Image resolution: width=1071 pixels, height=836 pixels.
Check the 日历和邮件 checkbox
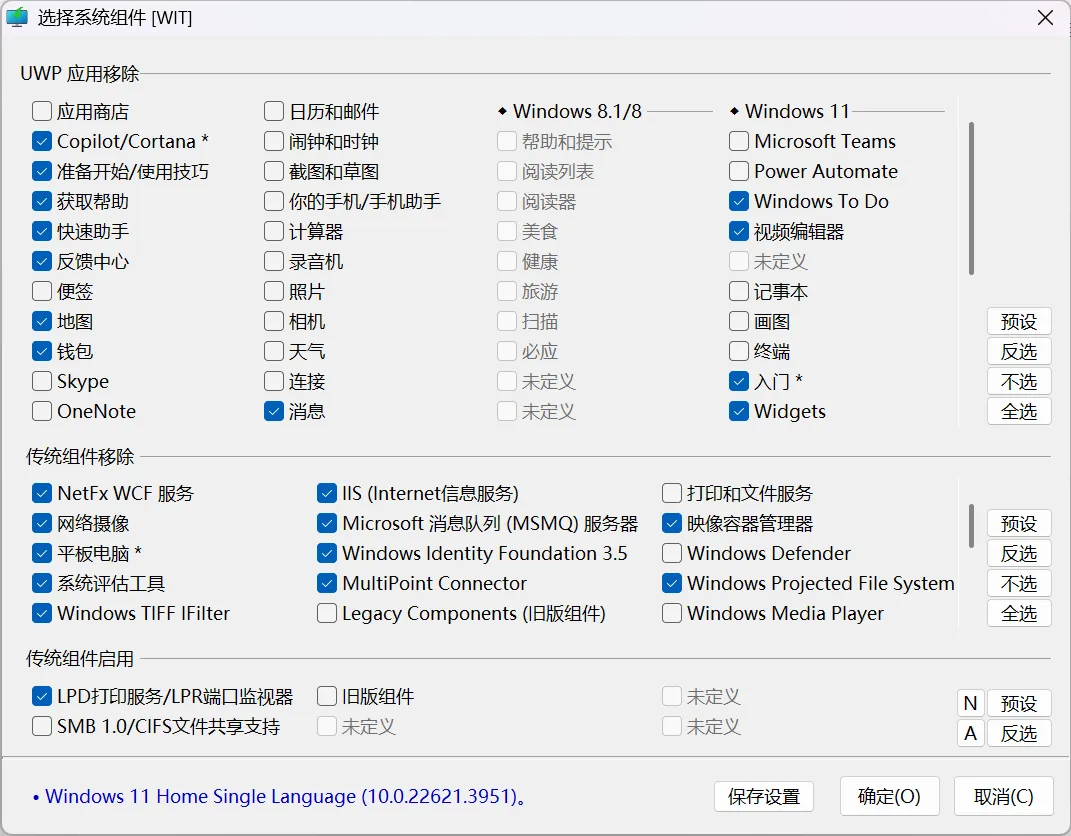tap(274, 111)
